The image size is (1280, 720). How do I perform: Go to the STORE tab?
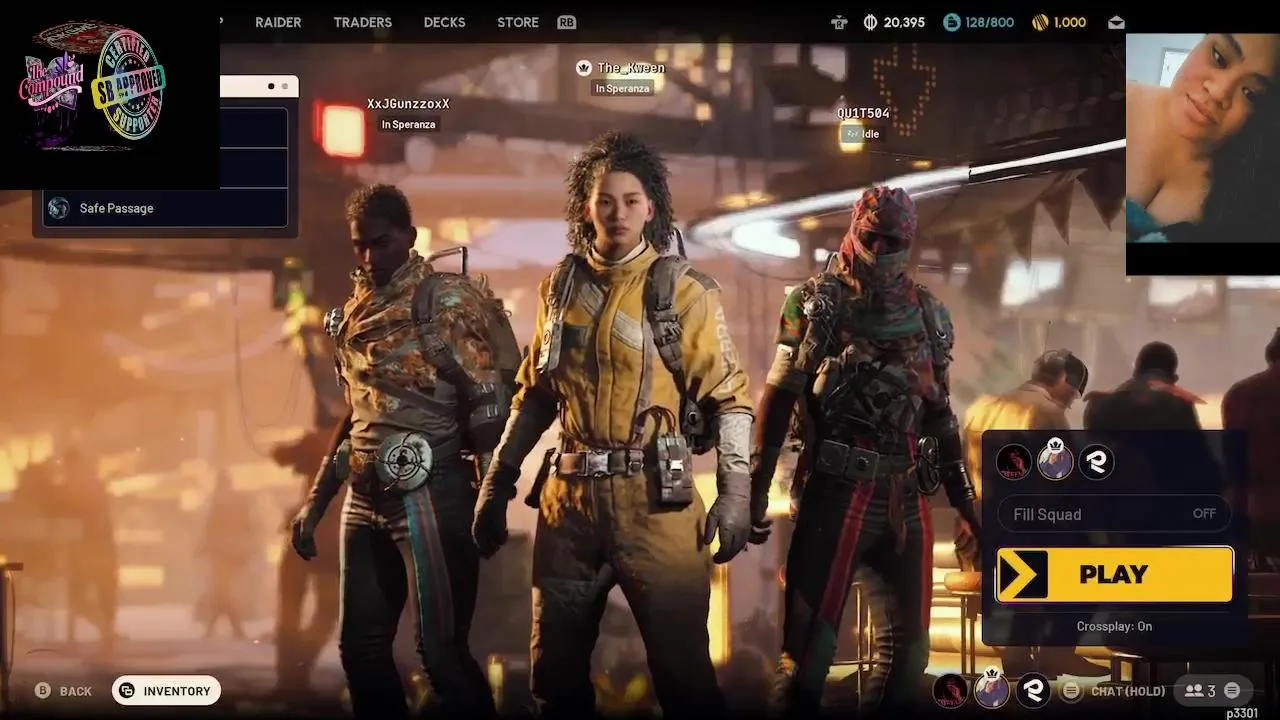(518, 22)
